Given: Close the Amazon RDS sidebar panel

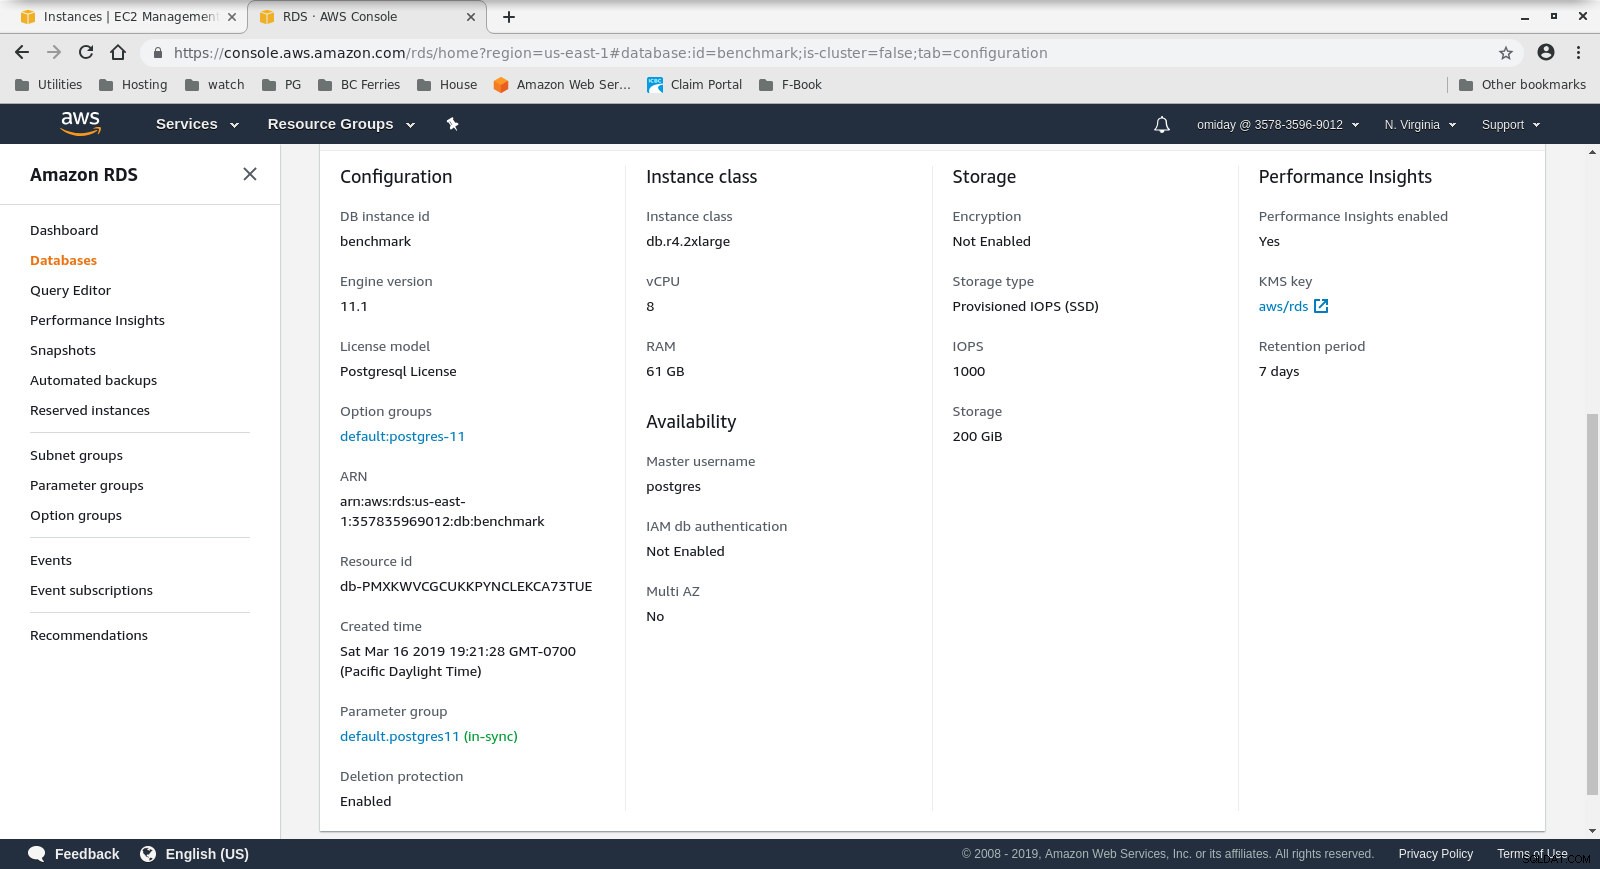Looking at the screenshot, I should pos(250,174).
